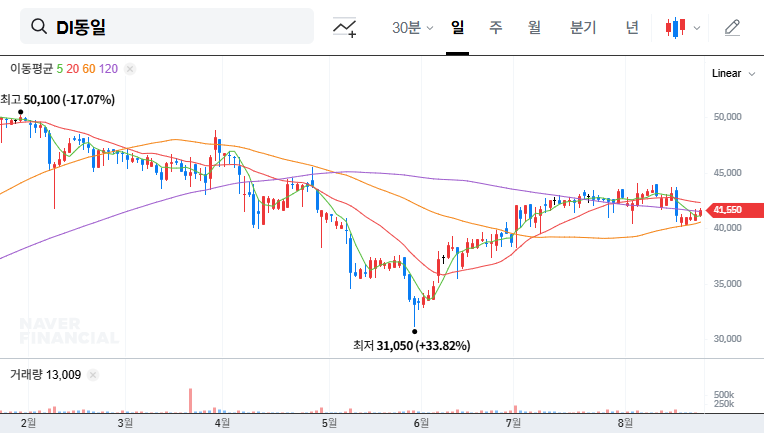The image size is (764, 433).
Task: Click the 6월 date axis label
Action: [x=421, y=423]
